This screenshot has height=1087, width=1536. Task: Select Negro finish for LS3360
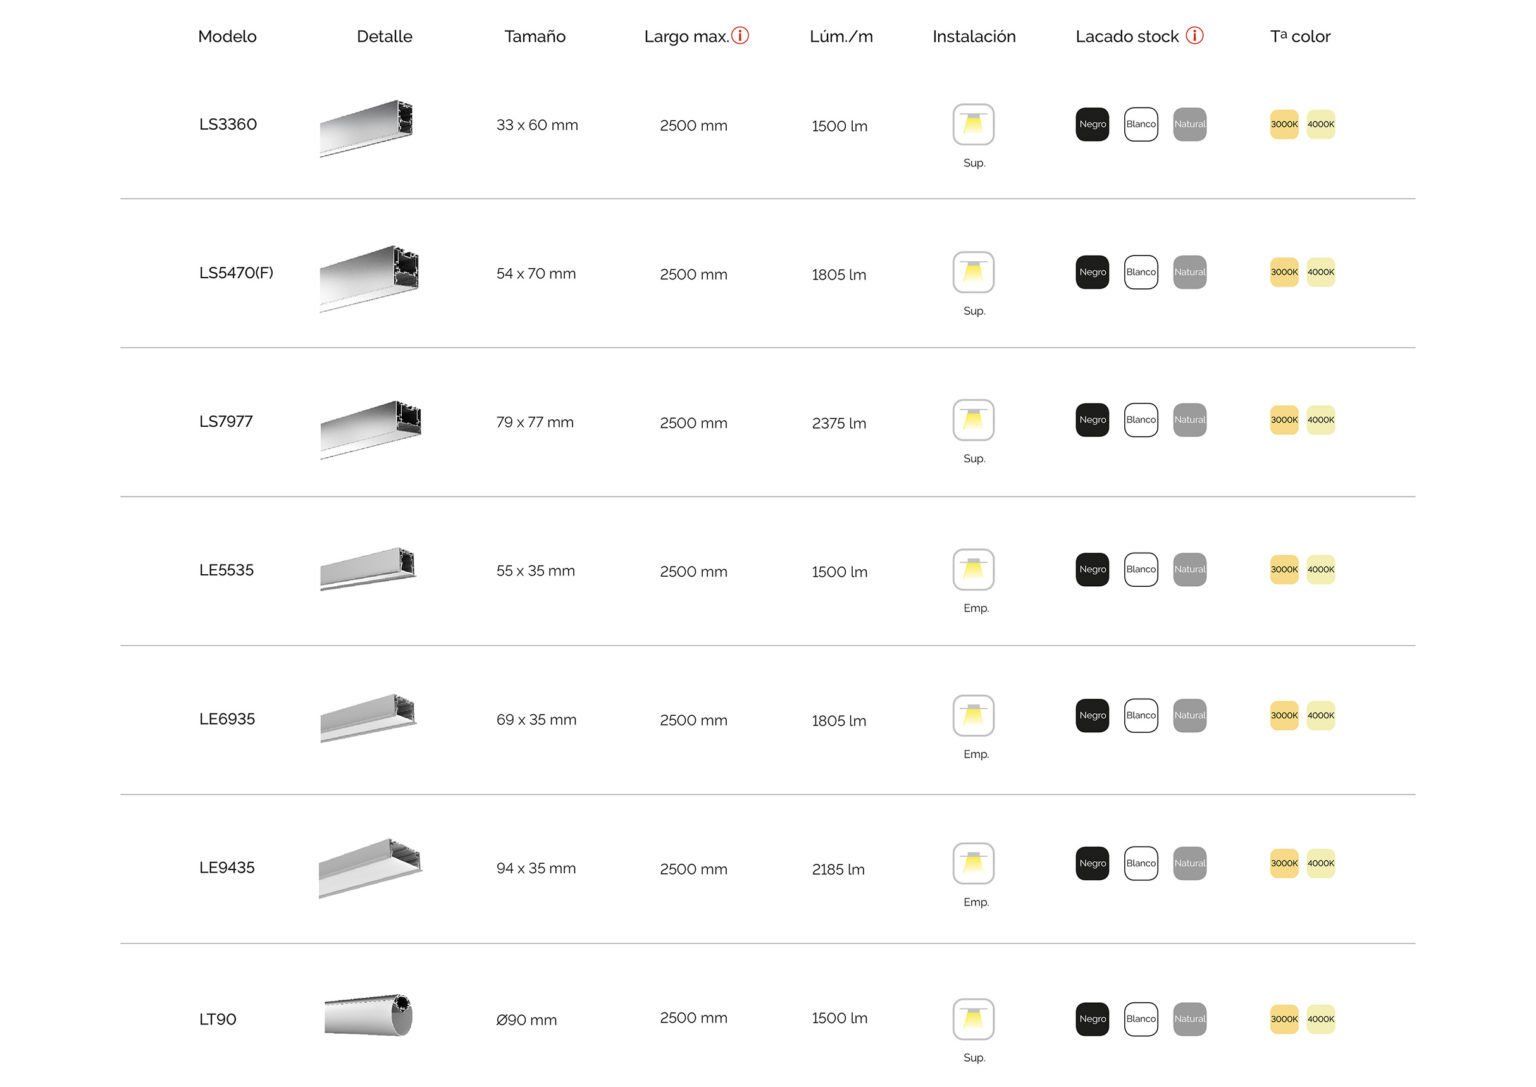tap(1092, 125)
